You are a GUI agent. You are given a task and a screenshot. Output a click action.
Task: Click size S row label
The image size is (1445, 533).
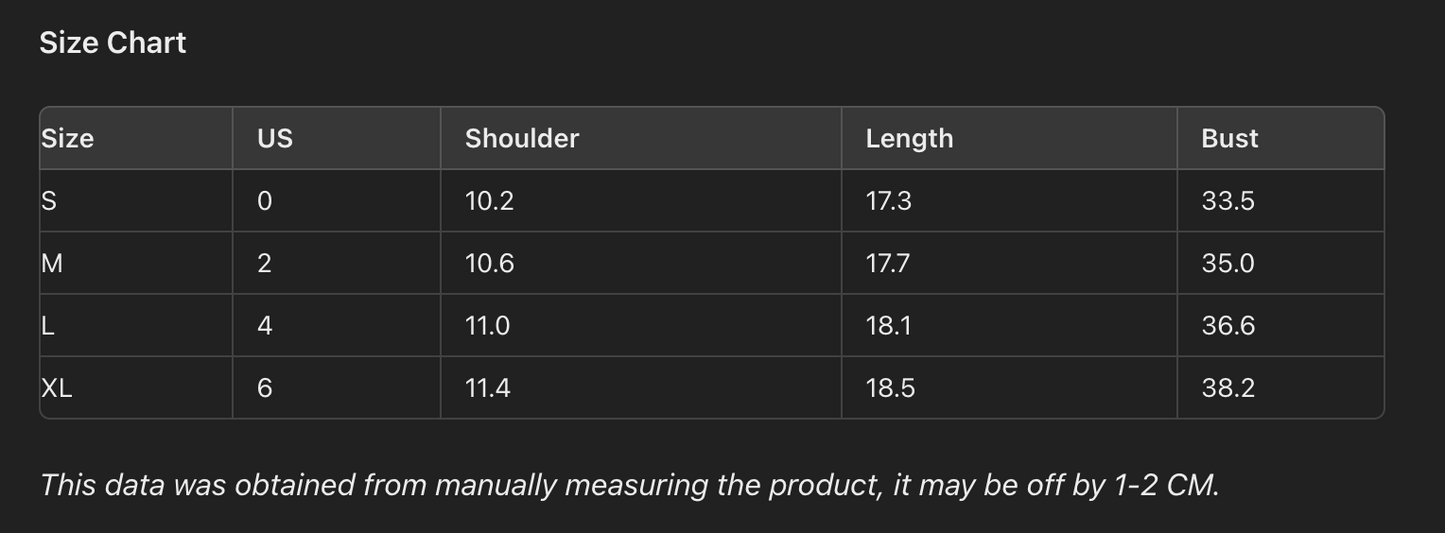[x=49, y=201]
